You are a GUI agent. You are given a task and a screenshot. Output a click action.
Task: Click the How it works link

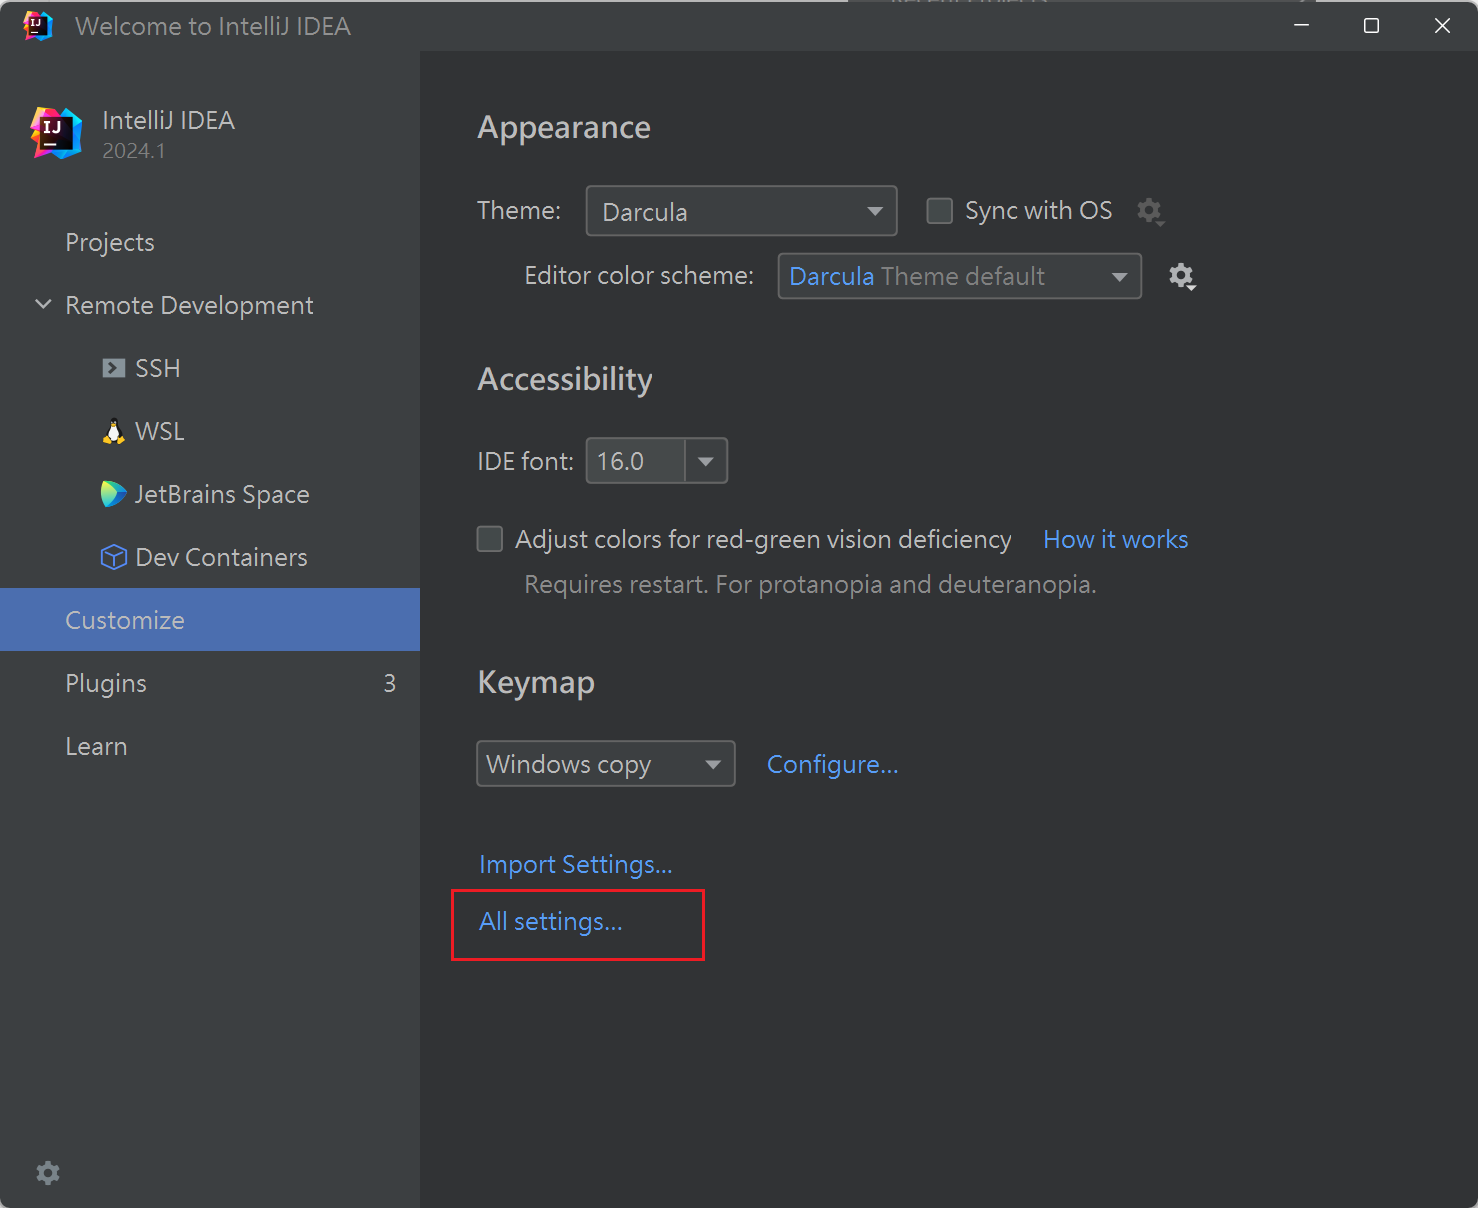tap(1116, 540)
